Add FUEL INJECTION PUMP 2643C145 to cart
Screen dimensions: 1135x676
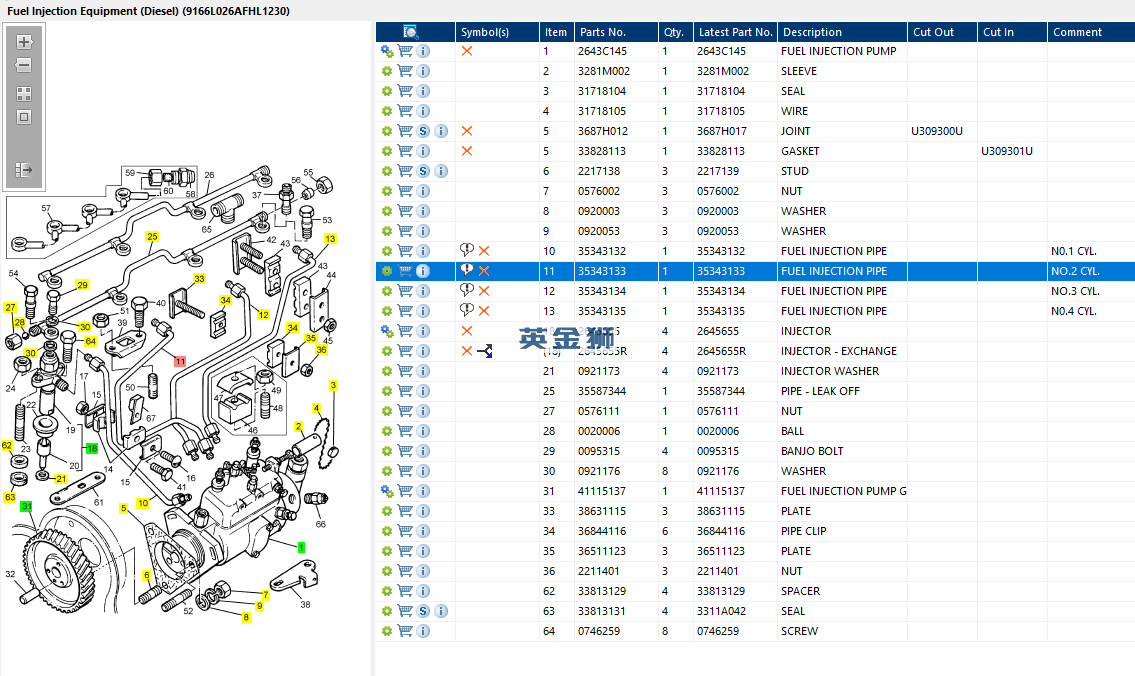click(x=405, y=51)
